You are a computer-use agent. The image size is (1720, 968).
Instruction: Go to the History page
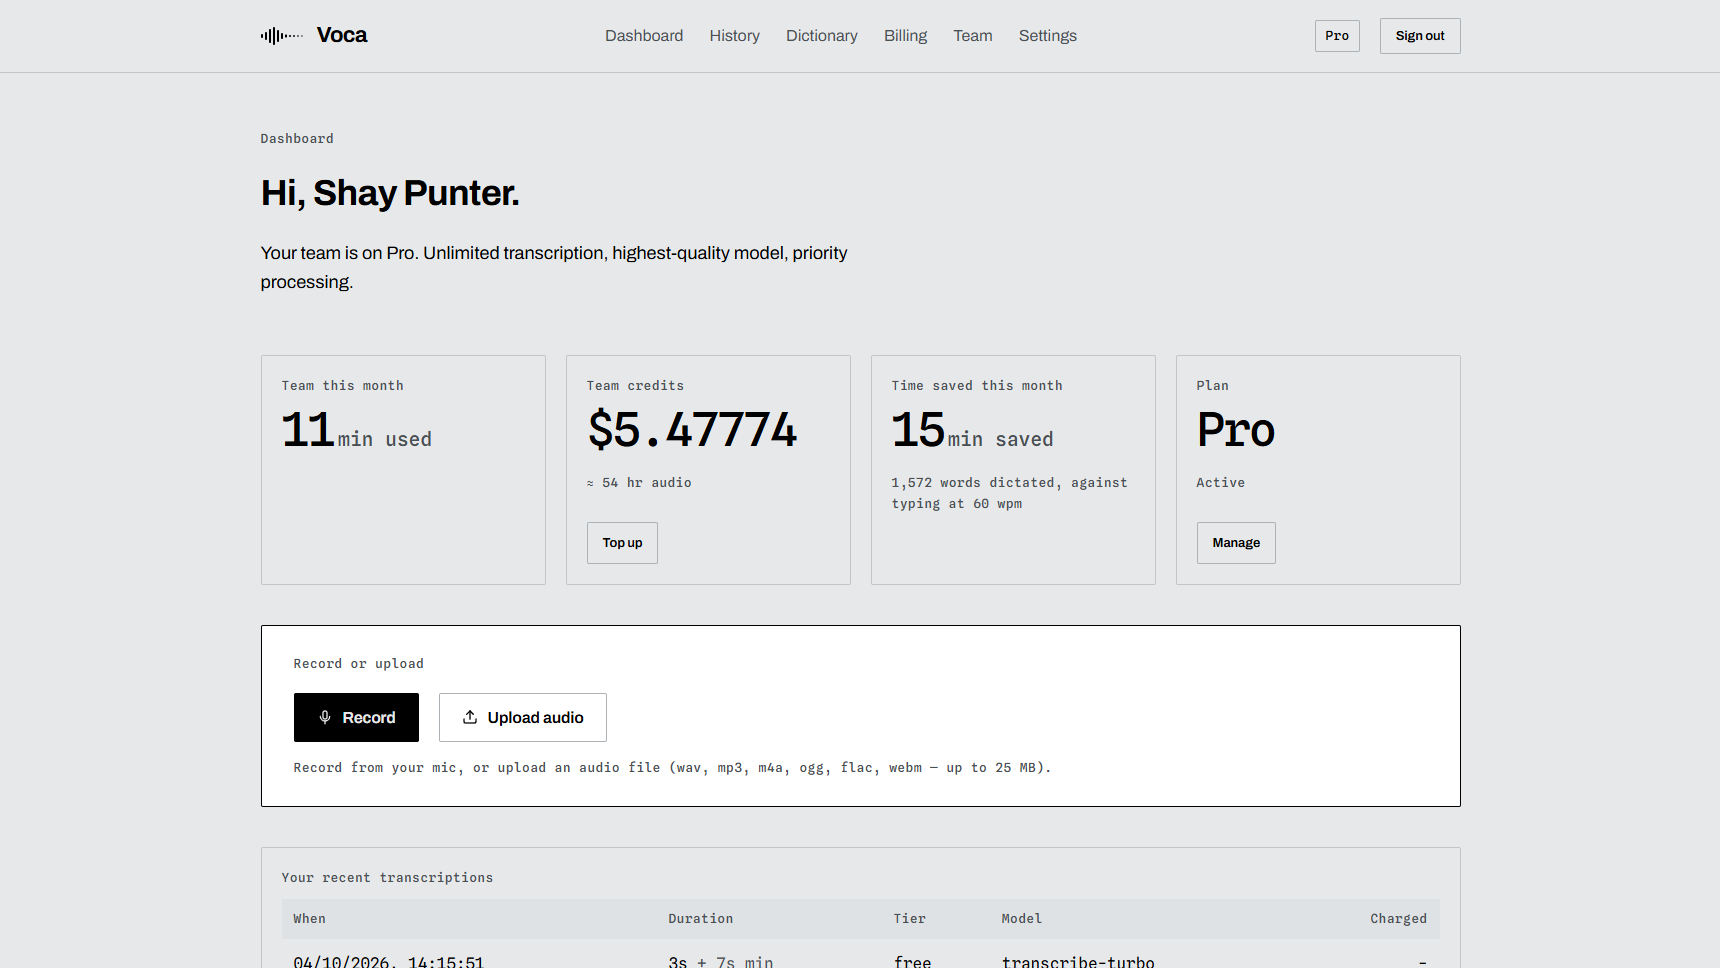(x=735, y=36)
